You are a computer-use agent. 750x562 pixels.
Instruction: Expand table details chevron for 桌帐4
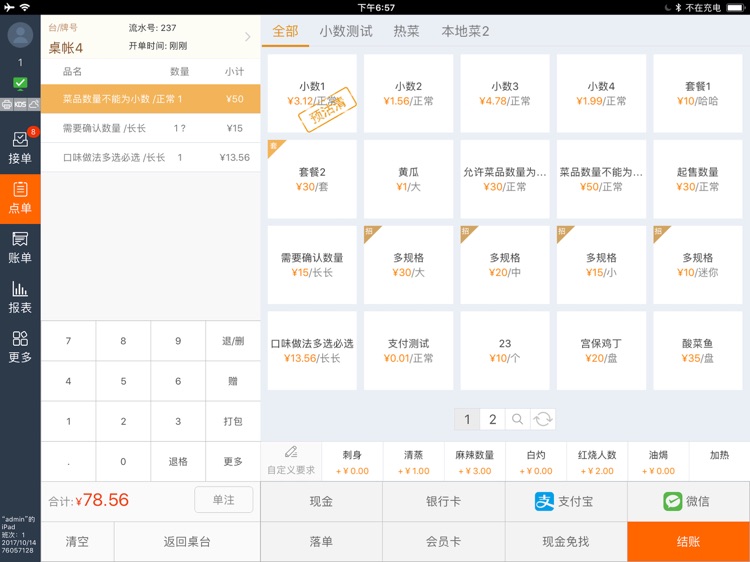247,37
